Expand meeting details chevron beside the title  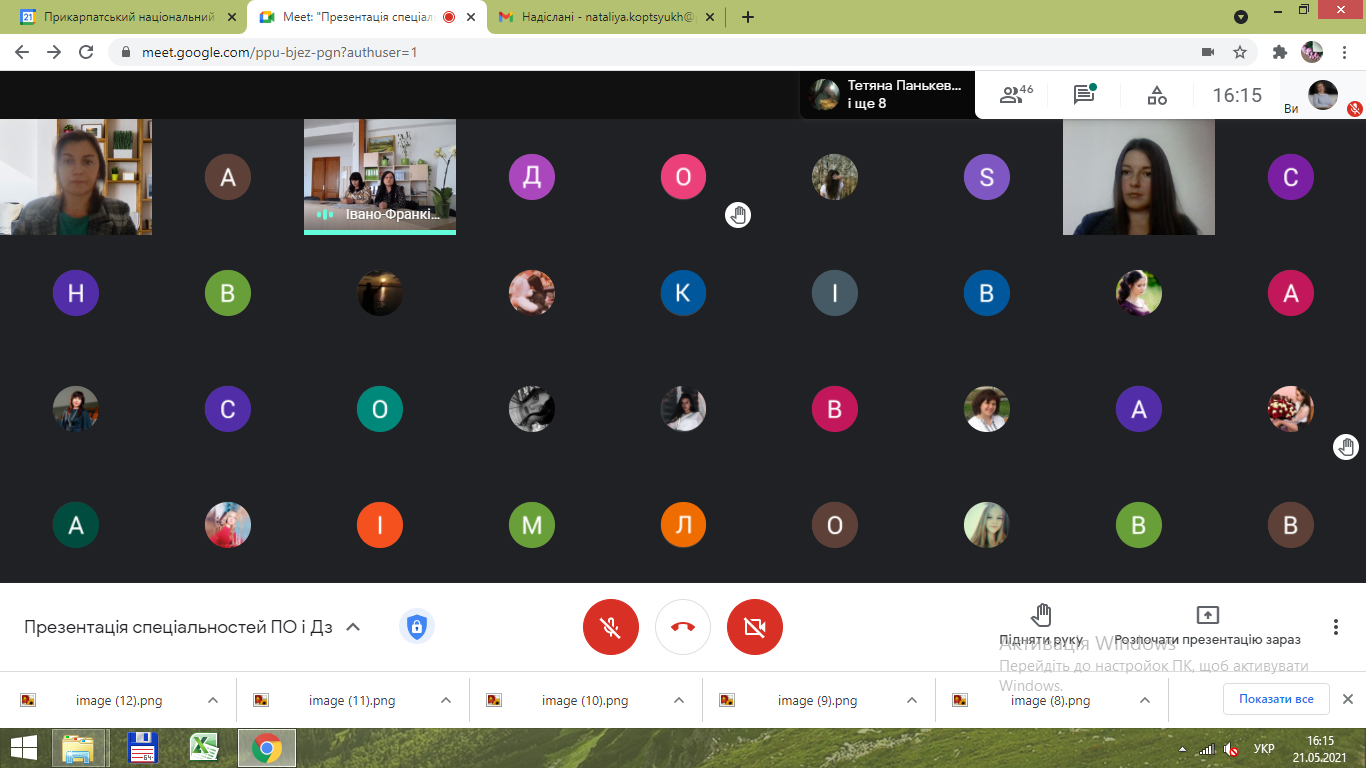[x=352, y=627]
